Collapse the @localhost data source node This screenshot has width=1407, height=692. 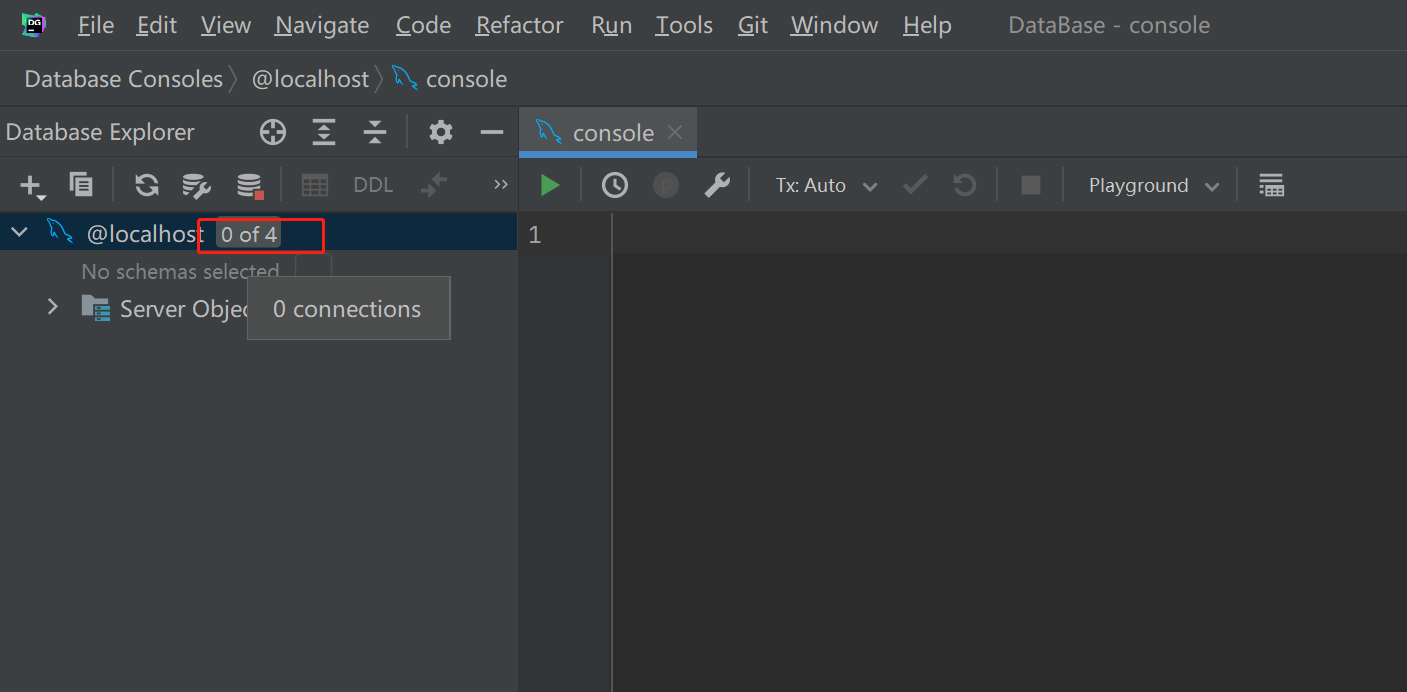click(x=18, y=234)
